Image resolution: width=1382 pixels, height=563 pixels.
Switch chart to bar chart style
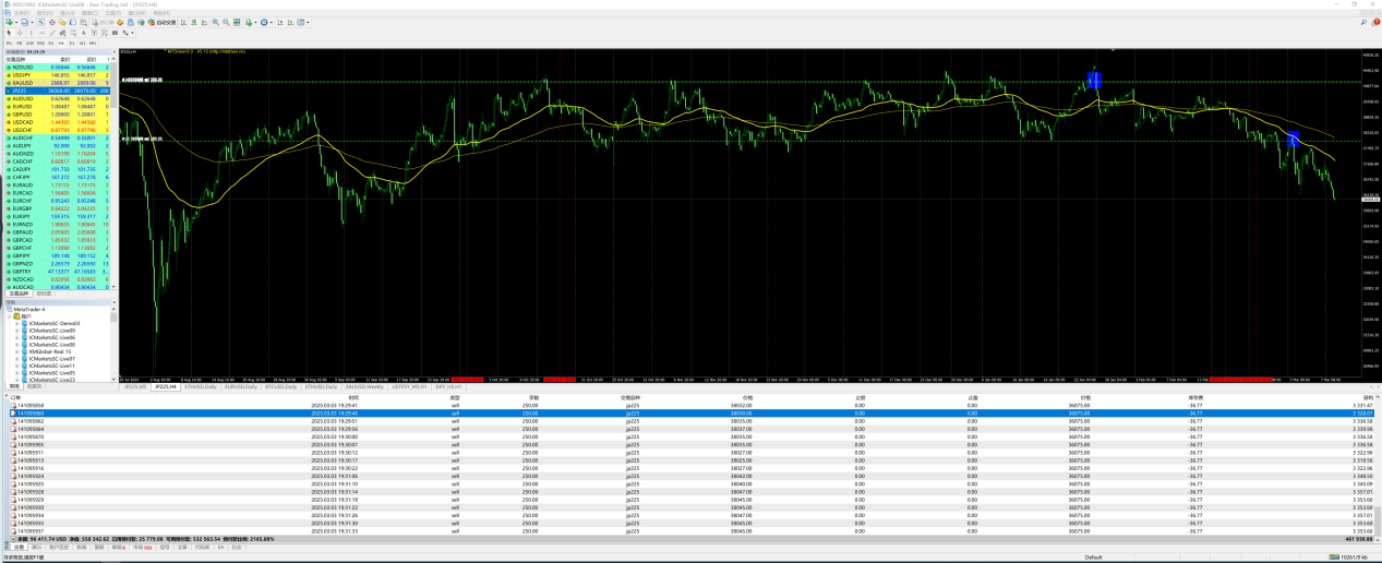pos(183,22)
